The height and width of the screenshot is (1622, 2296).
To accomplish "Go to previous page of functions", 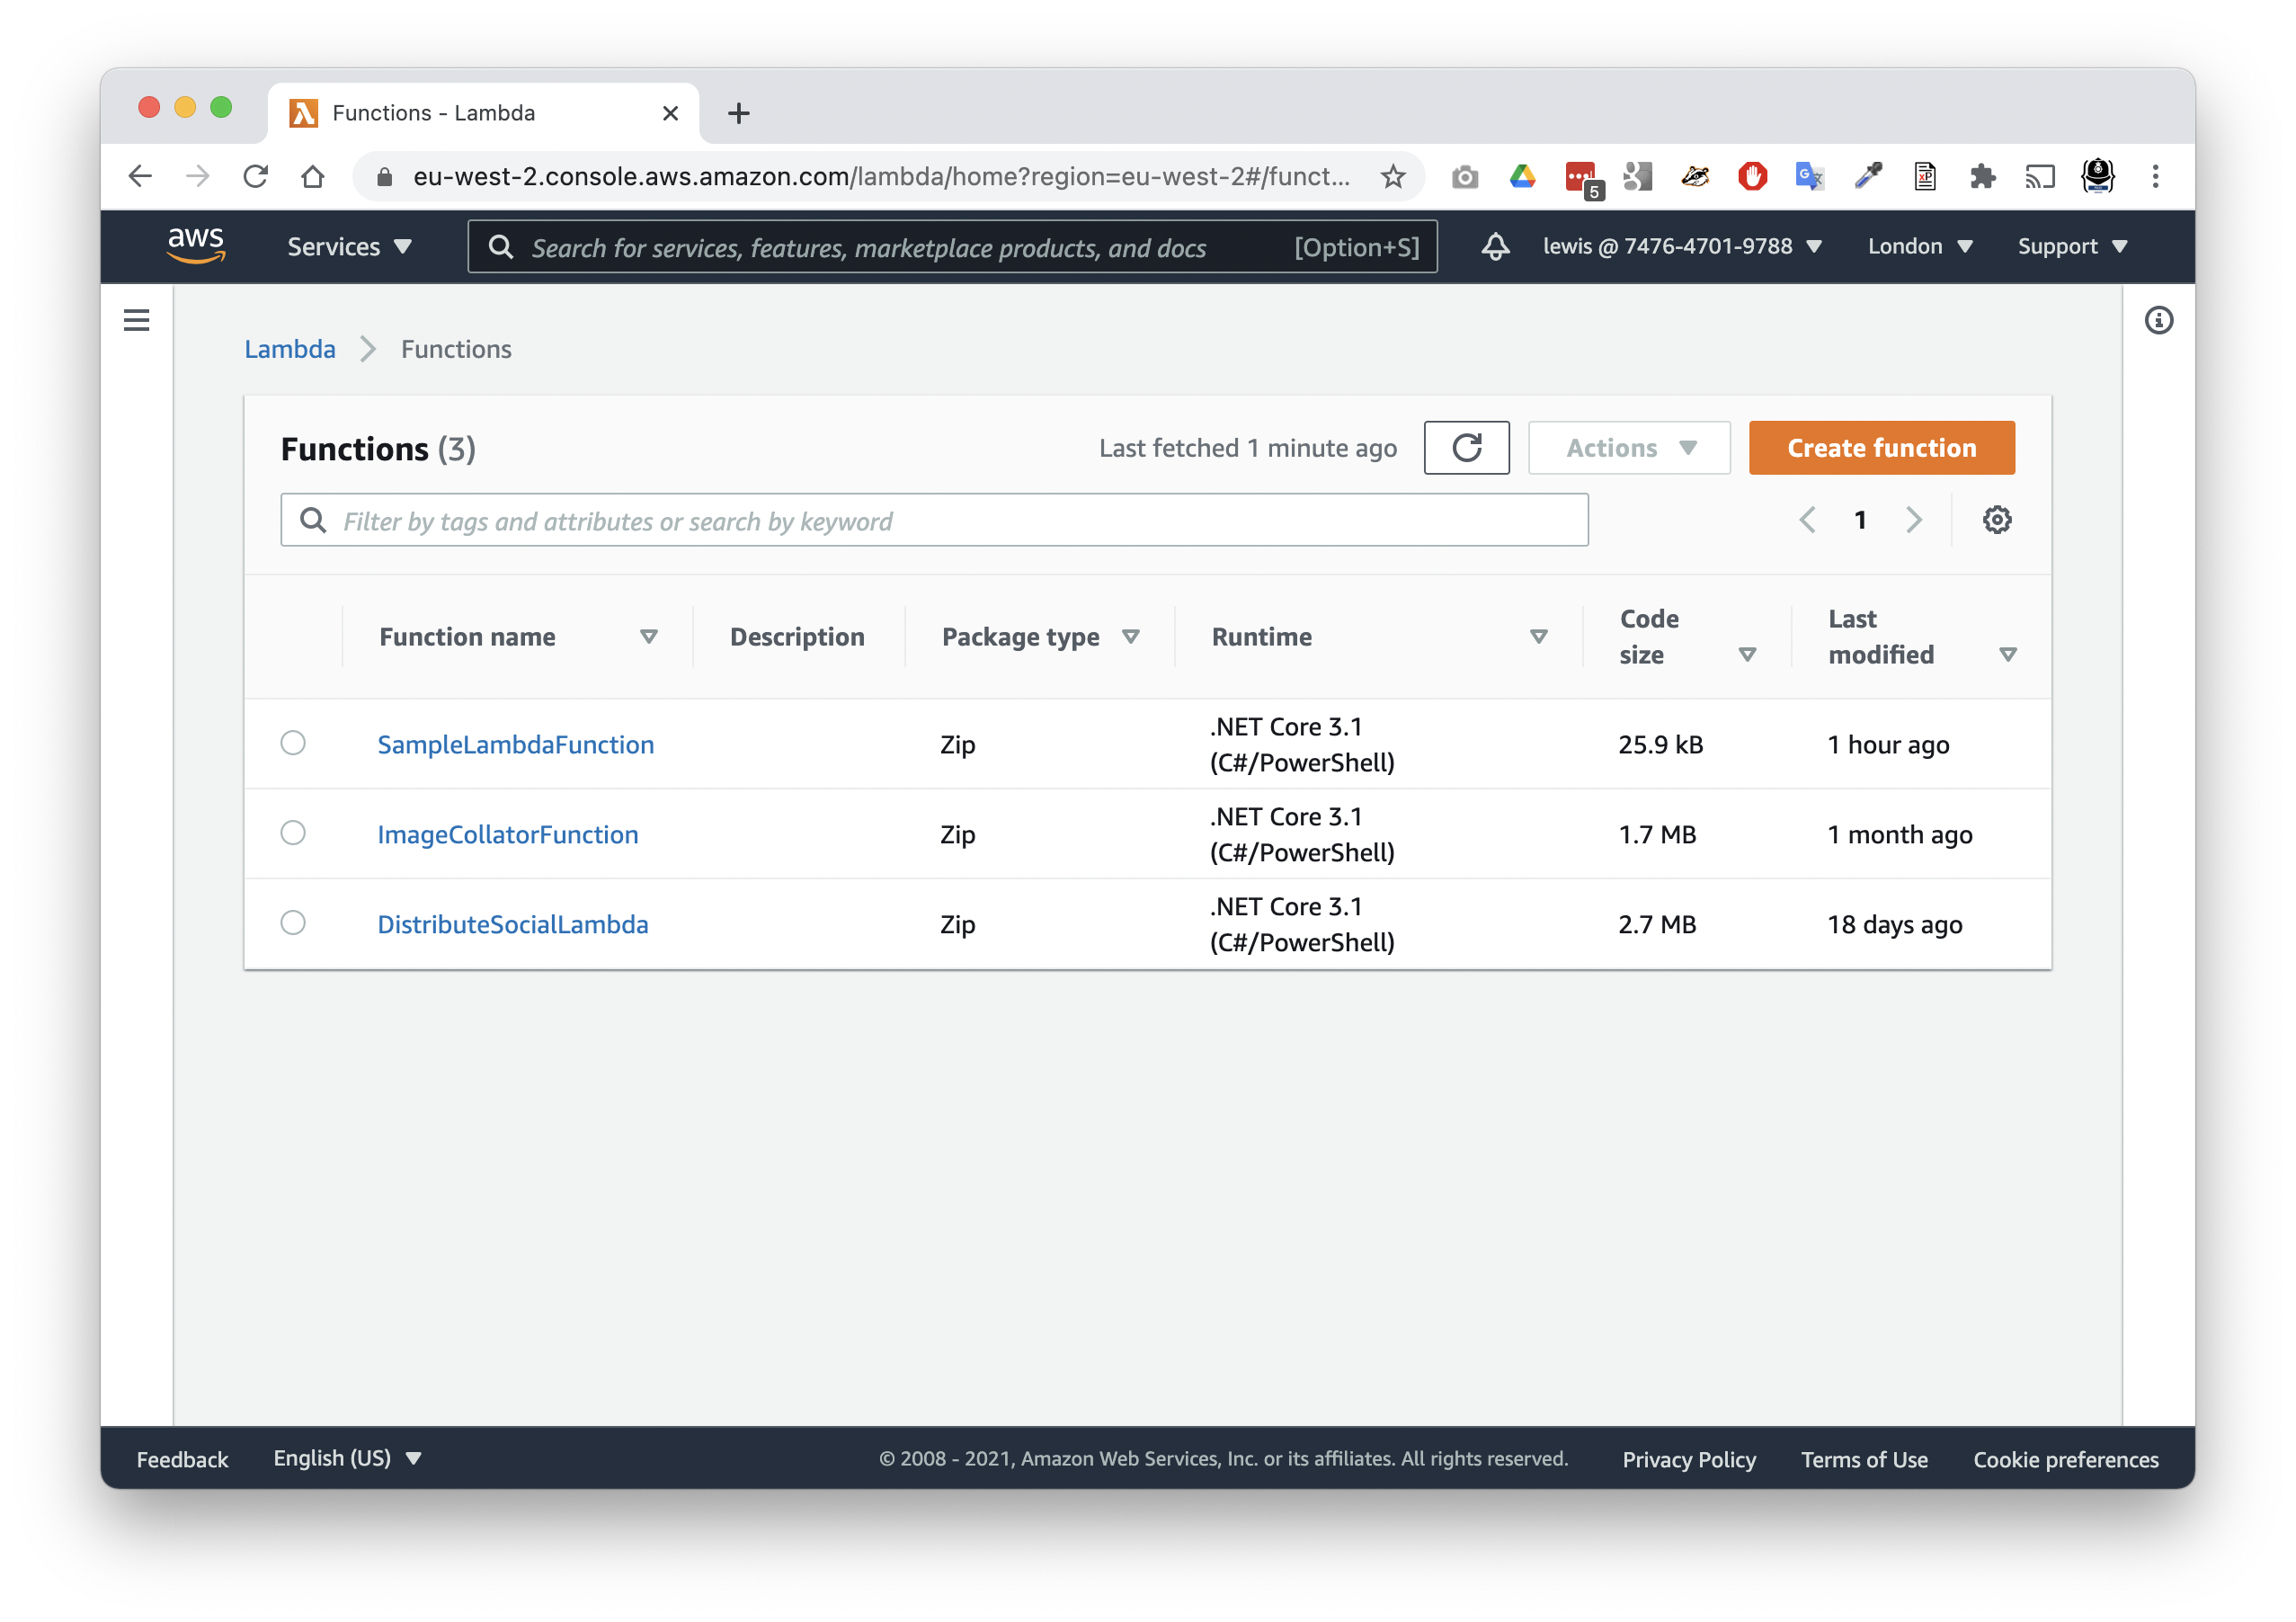I will click(1807, 519).
